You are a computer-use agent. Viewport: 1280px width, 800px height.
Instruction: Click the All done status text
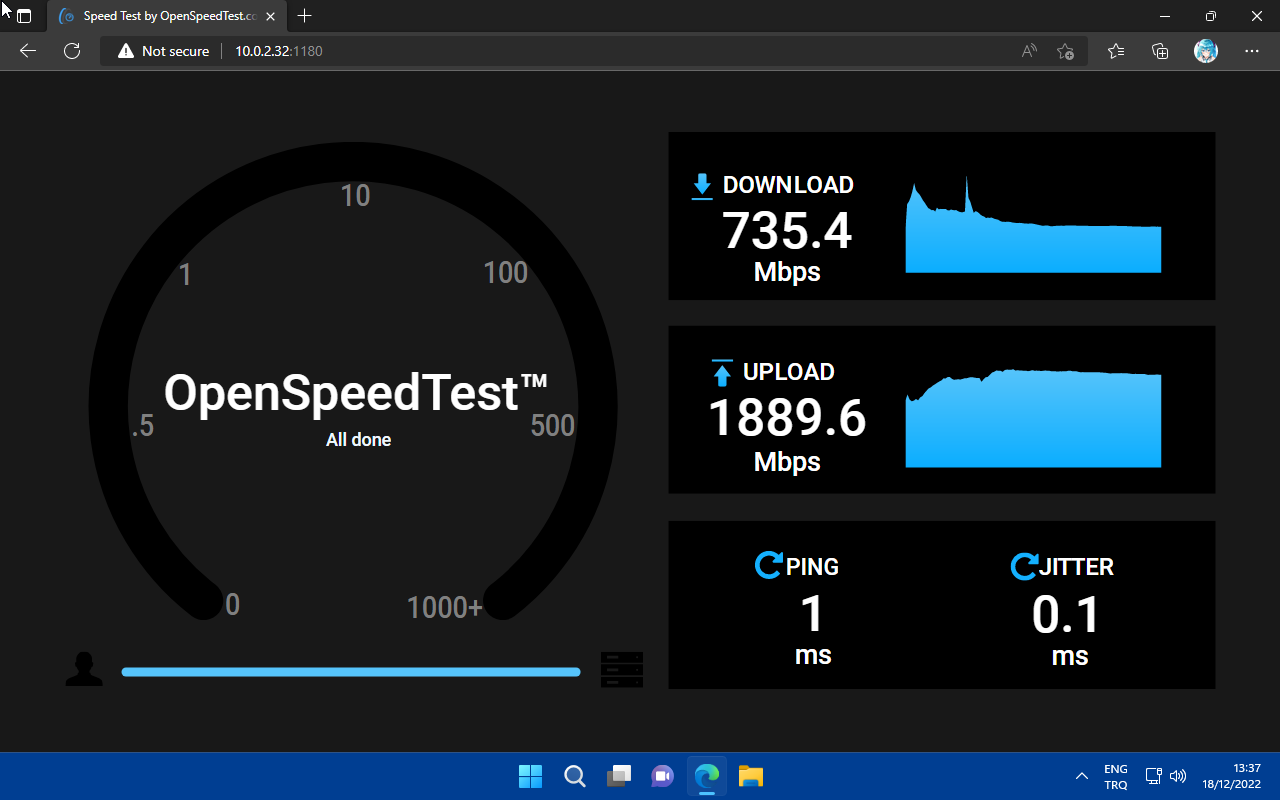coord(358,440)
